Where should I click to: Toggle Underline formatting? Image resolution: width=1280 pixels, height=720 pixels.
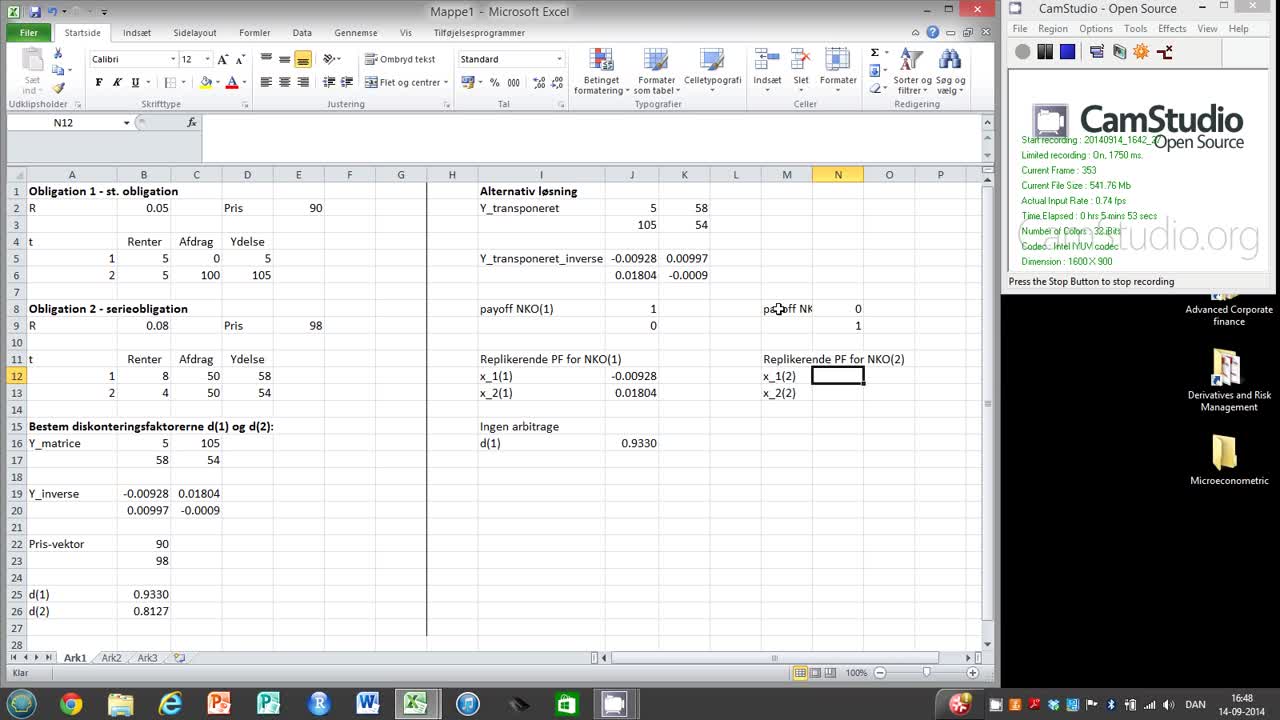point(135,82)
